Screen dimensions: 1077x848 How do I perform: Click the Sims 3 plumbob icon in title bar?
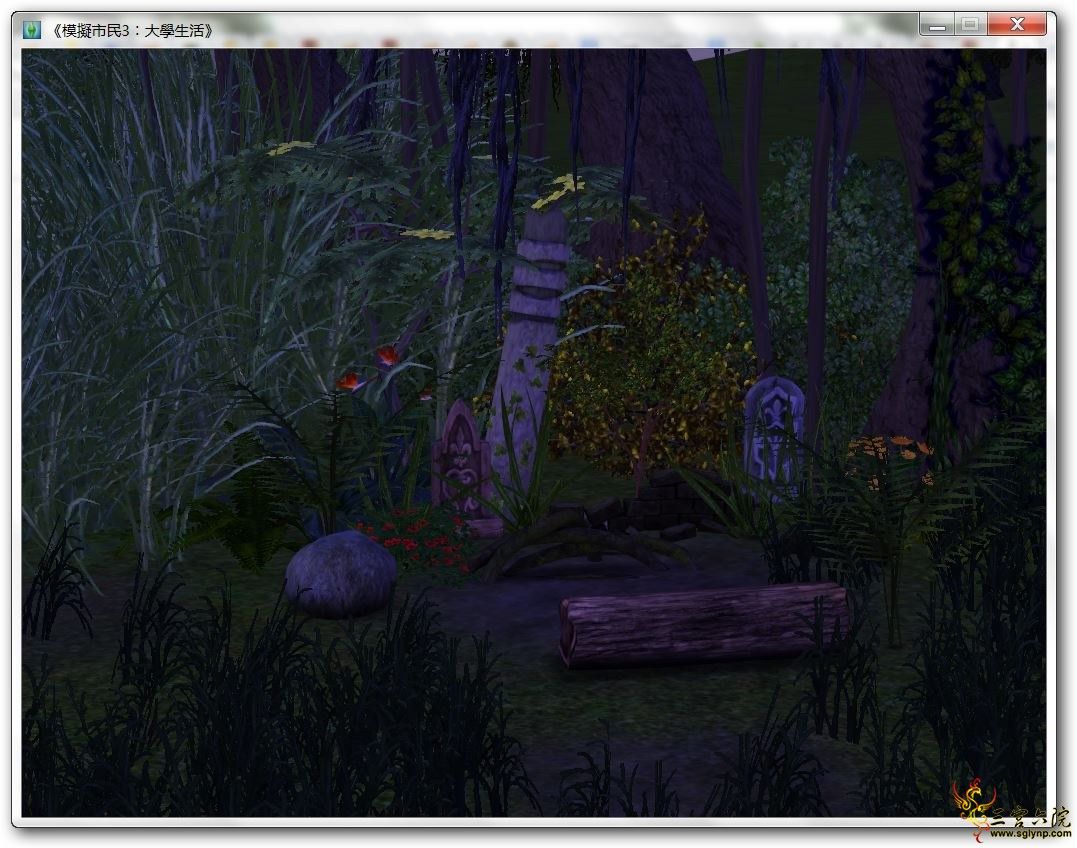coord(32,30)
